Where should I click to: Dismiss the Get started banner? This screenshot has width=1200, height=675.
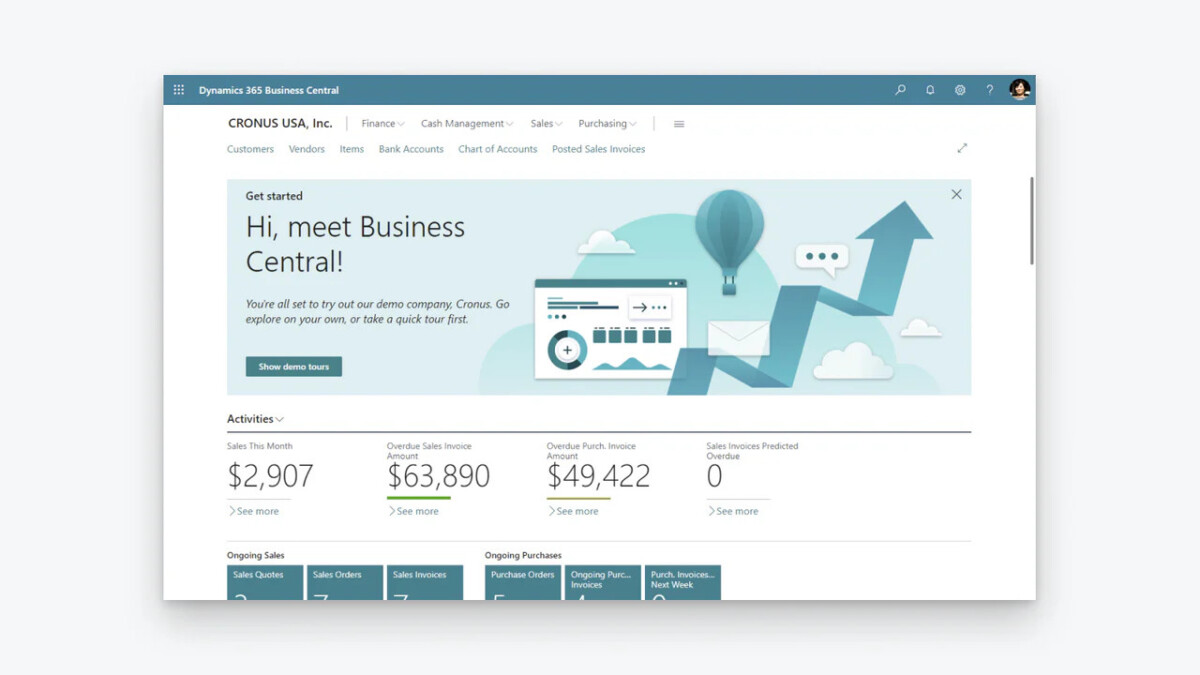click(956, 195)
